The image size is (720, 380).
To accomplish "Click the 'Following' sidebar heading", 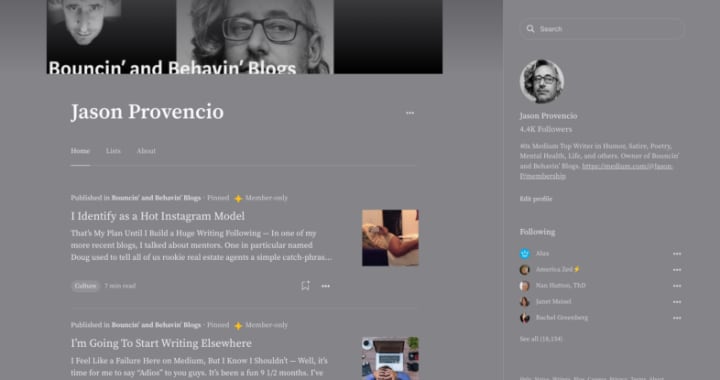I will (x=537, y=232).
